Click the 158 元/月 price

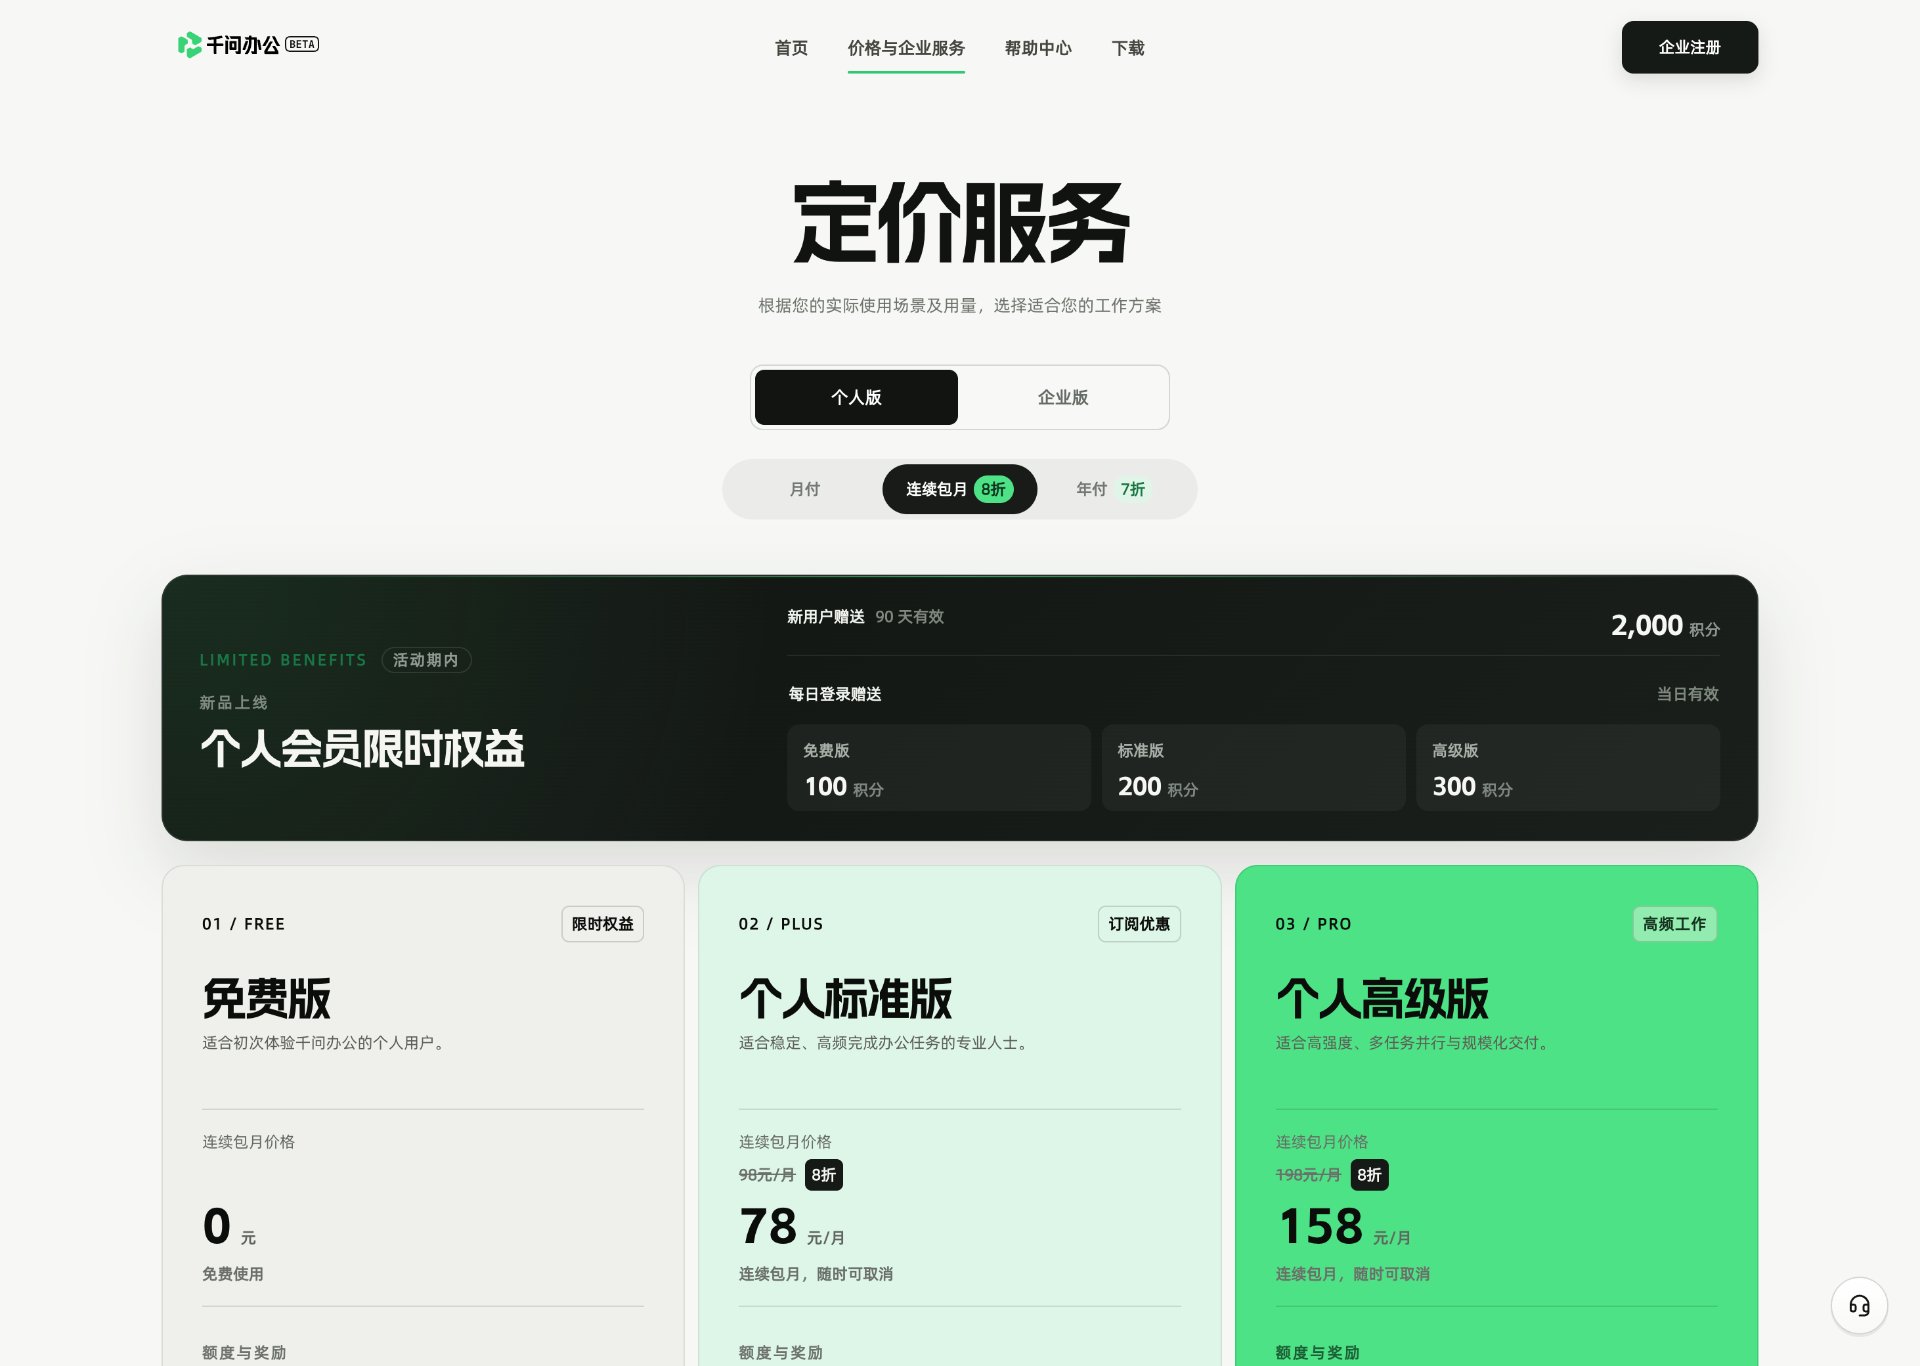(1344, 1227)
